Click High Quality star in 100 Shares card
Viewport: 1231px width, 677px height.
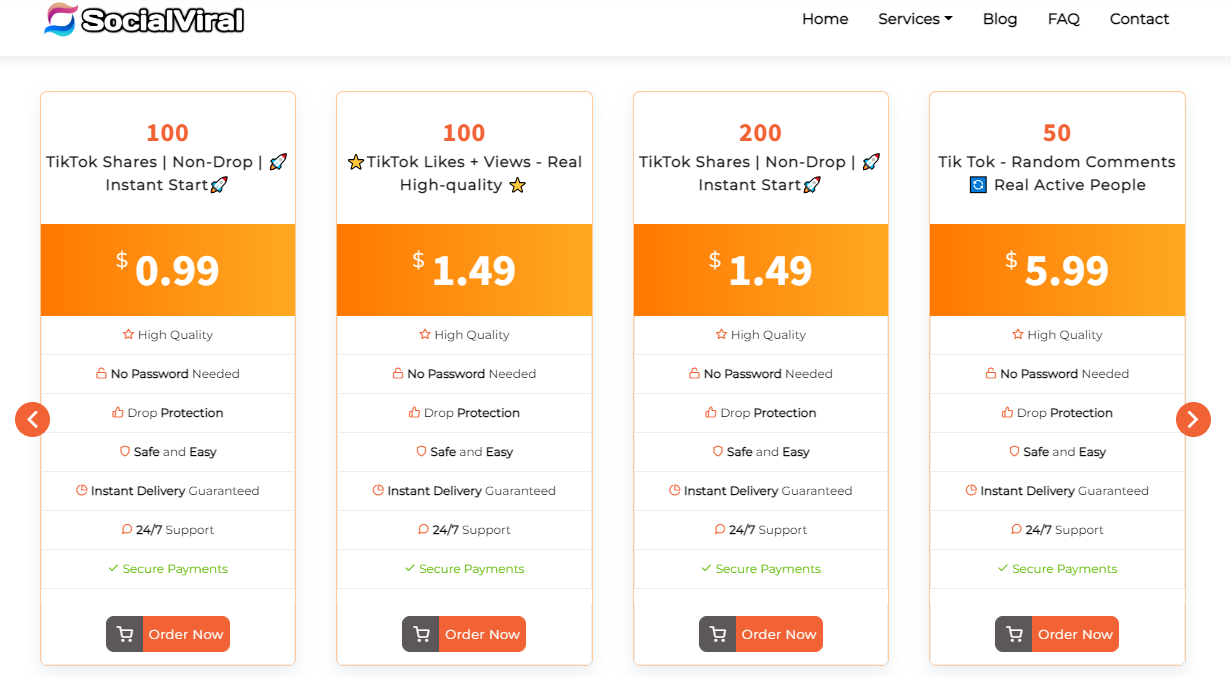point(128,335)
